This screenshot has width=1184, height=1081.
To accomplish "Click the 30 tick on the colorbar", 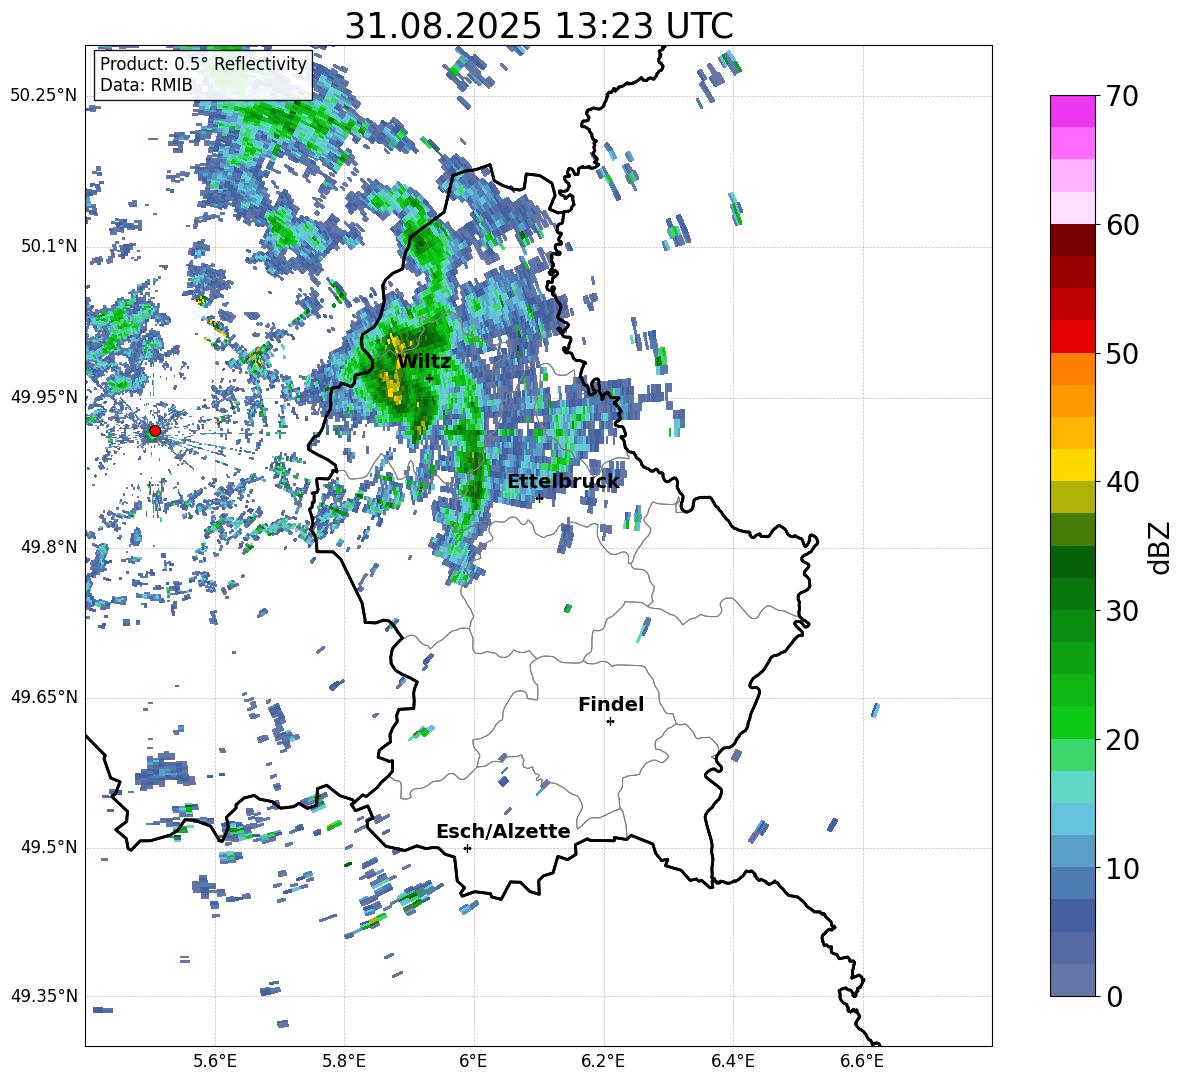I will 1121,611.
